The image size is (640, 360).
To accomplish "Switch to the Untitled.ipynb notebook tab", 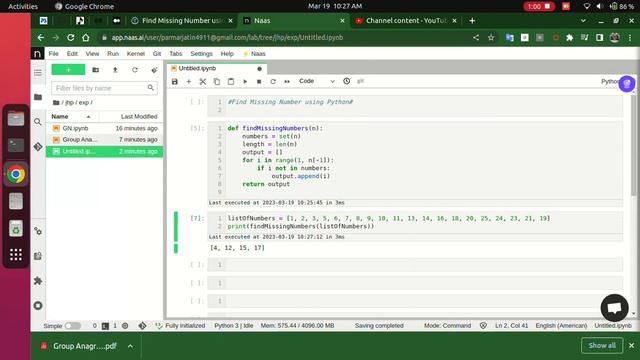I will (x=216, y=69).
